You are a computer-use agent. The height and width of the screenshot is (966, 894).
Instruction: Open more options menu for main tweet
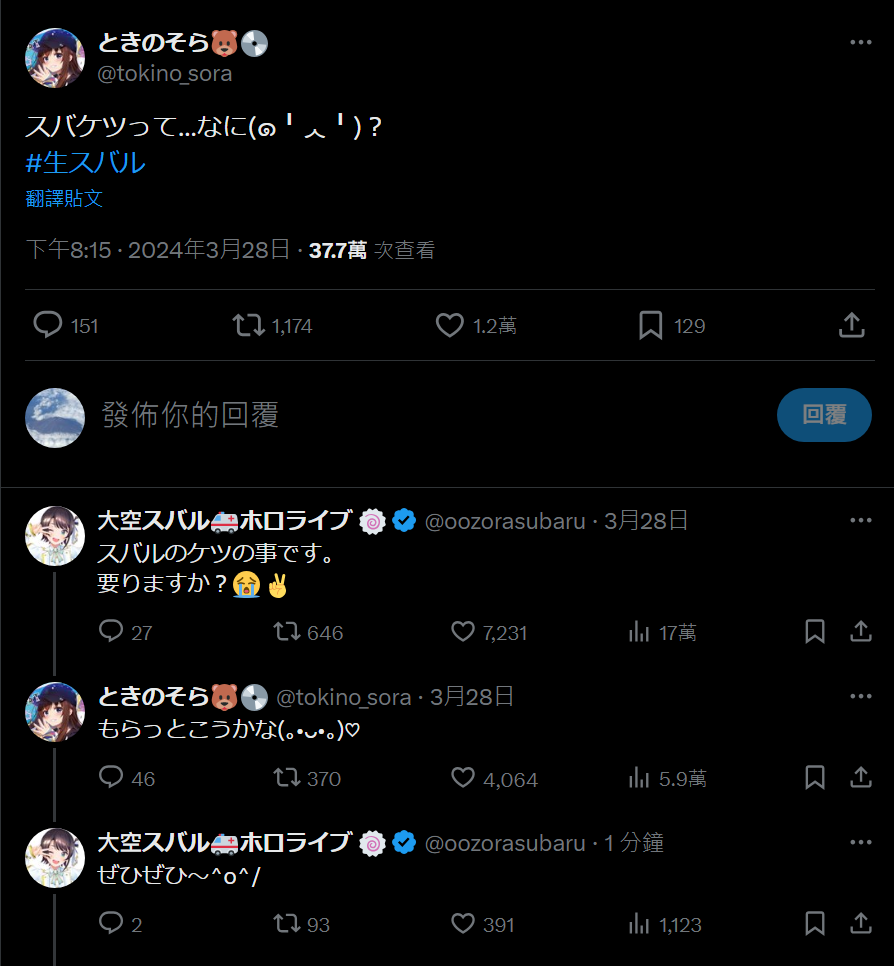pos(860,43)
